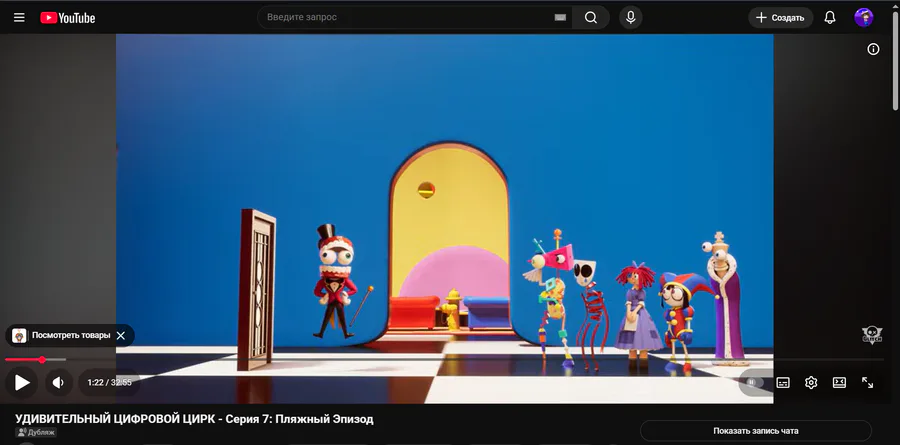Dismiss the Посмотреть товары chip
The width and height of the screenshot is (900, 445).
click(121, 335)
